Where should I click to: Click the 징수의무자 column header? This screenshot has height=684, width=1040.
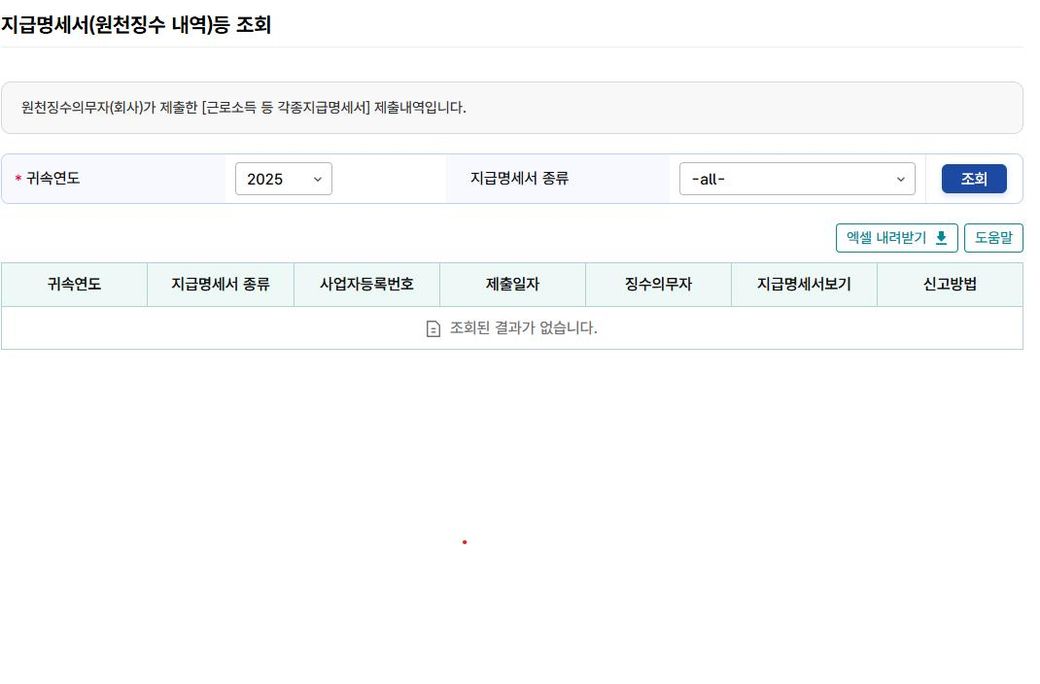658,285
